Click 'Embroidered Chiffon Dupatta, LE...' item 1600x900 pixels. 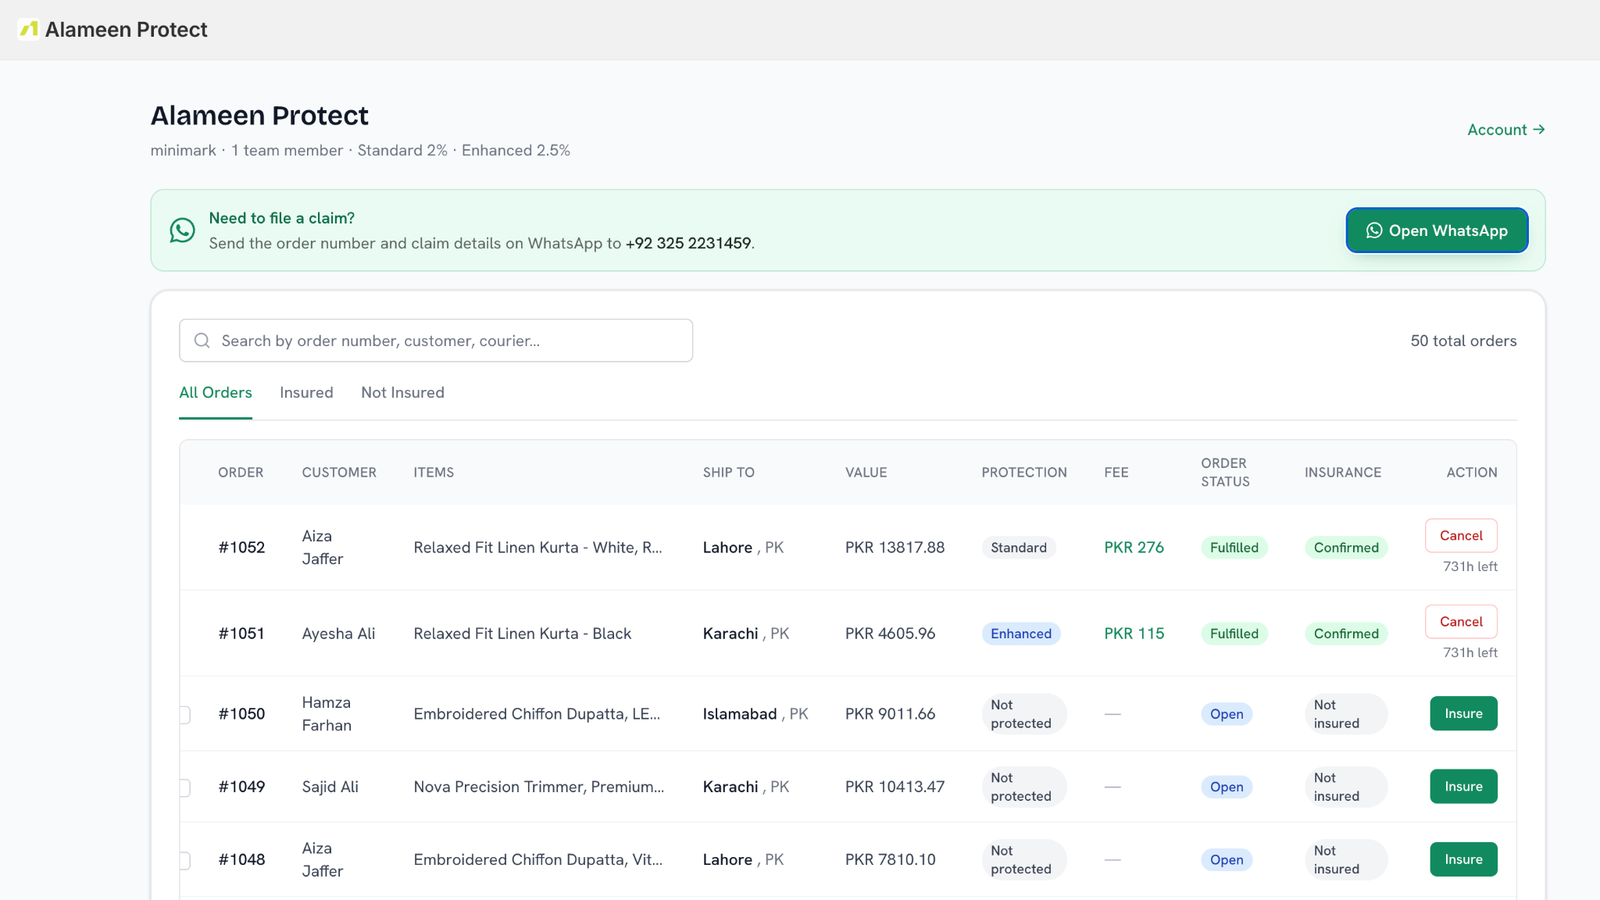(537, 713)
